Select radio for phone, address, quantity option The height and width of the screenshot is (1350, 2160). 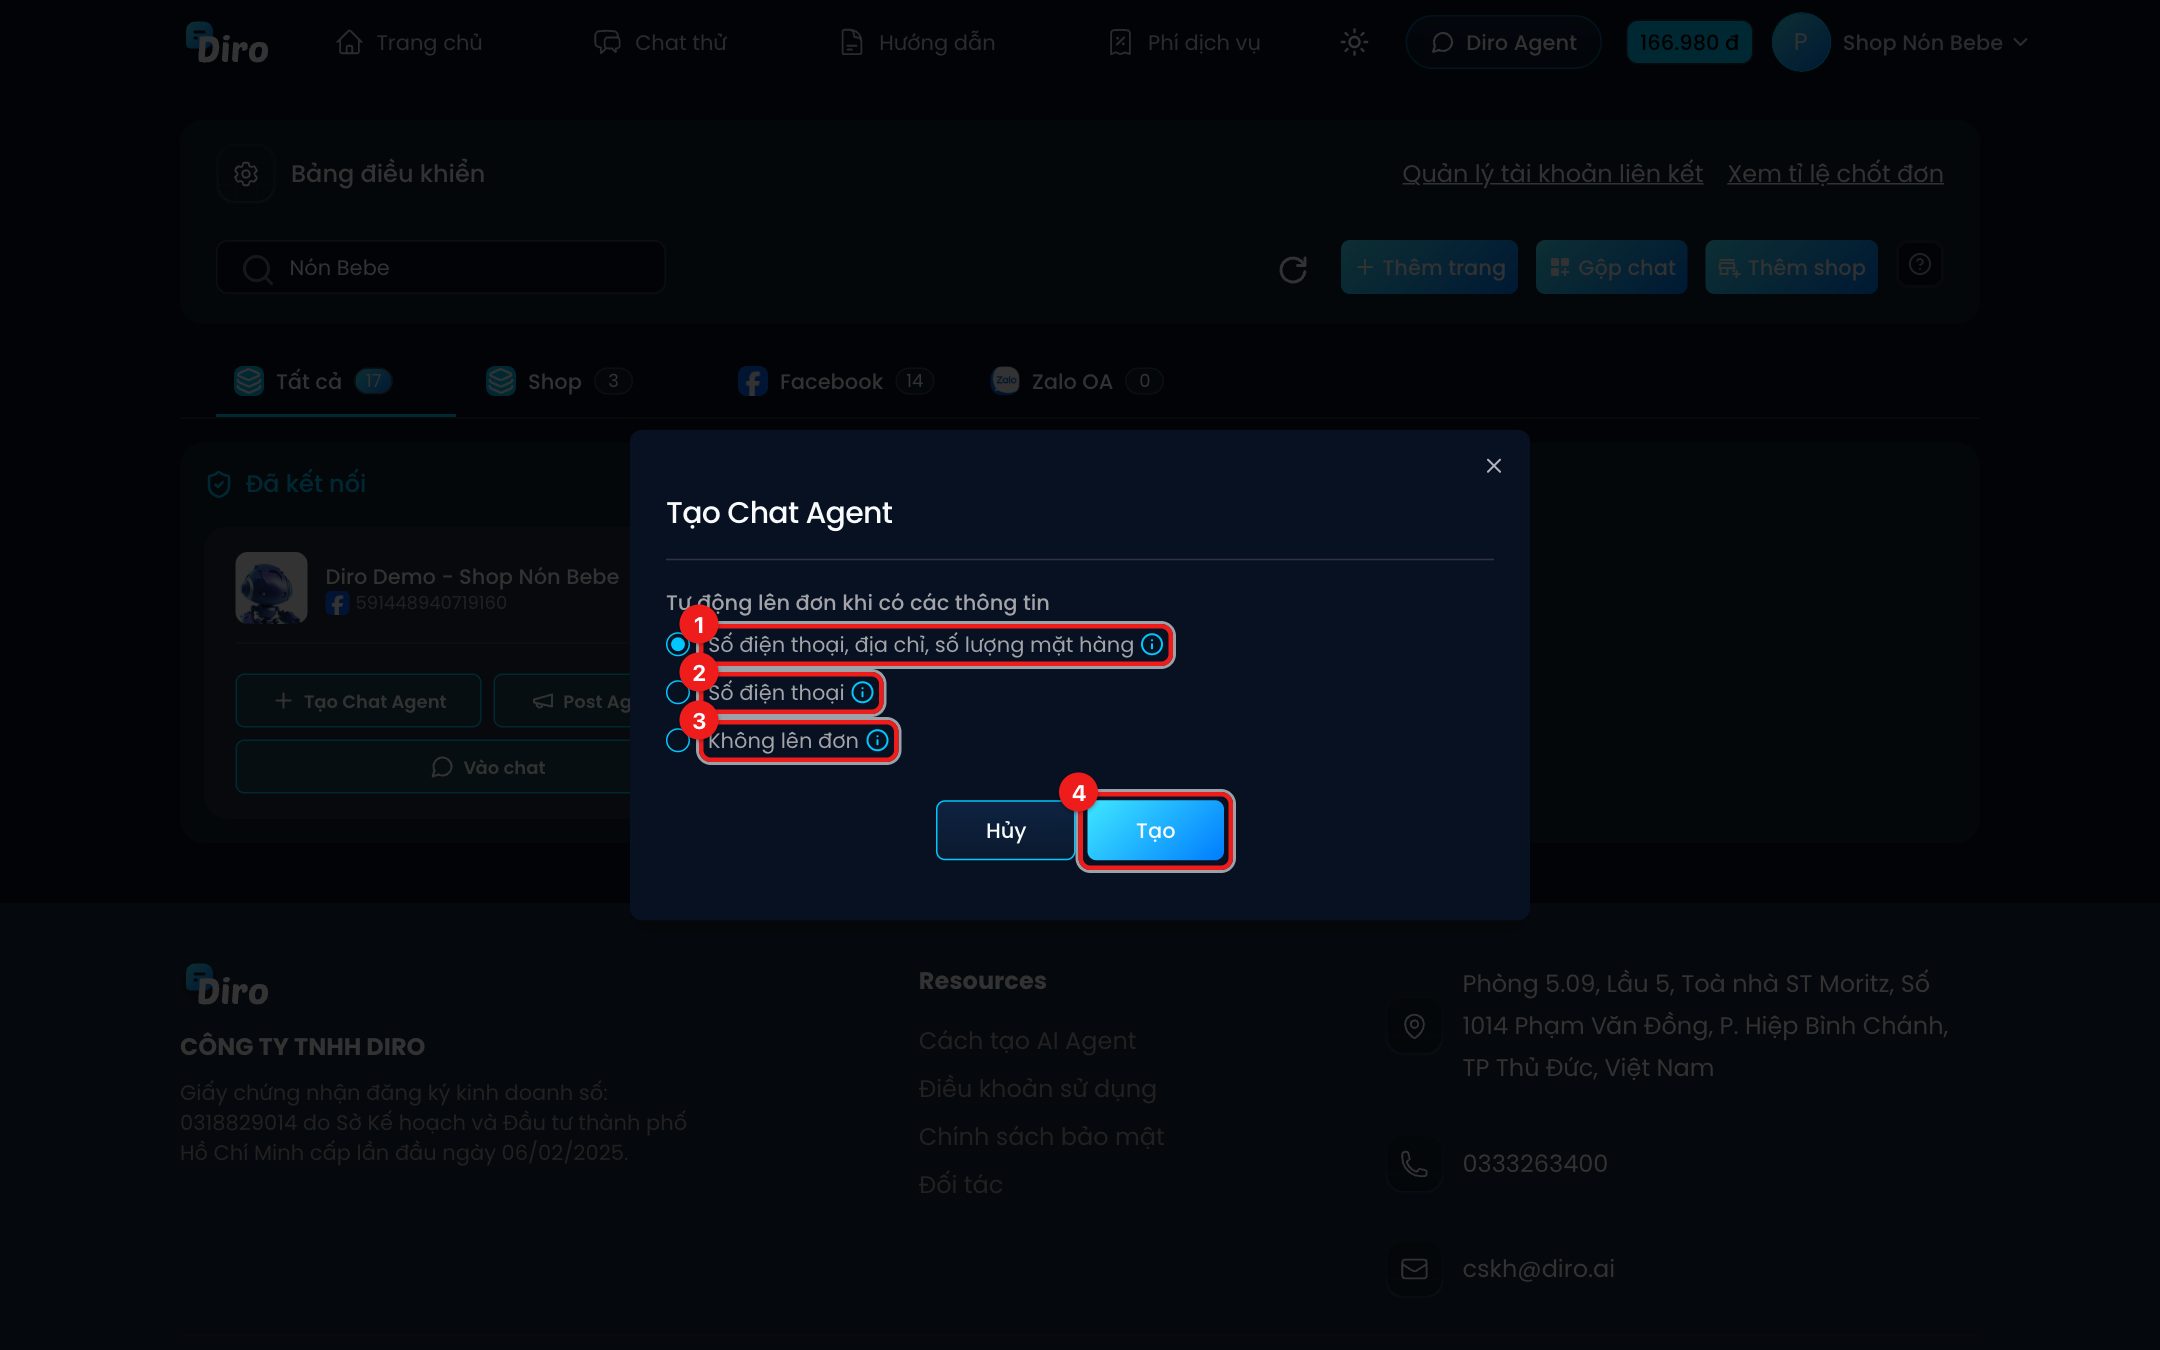(678, 645)
